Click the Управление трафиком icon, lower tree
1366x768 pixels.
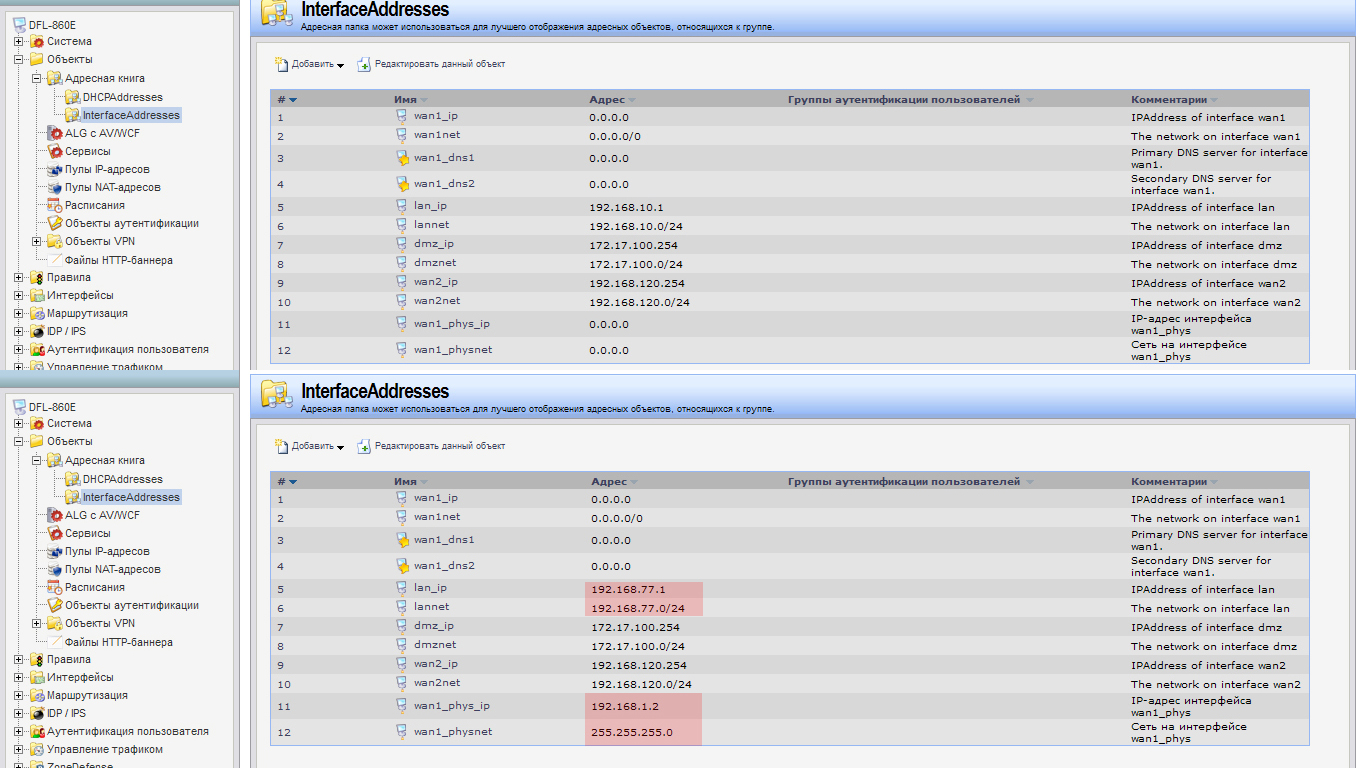coord(37,749)
